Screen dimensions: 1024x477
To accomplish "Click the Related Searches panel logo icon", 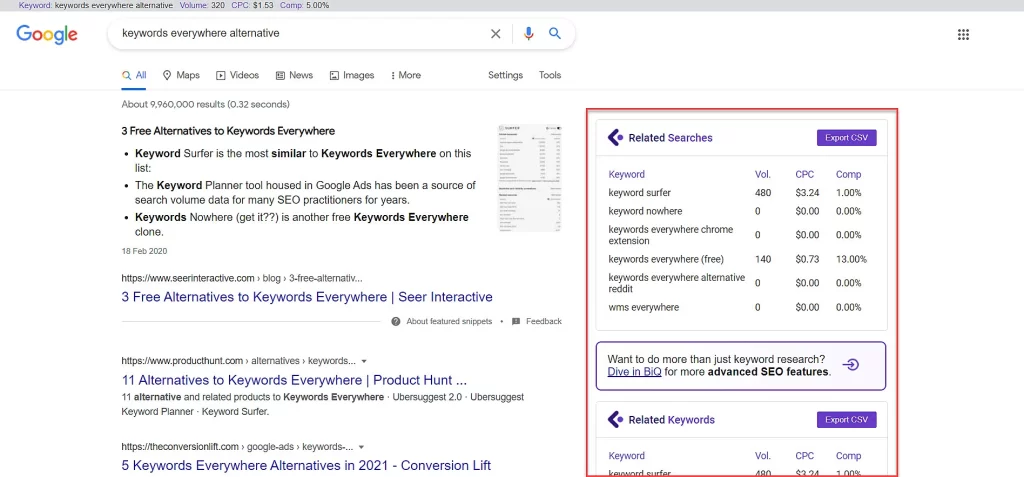I will coord(615,138).
